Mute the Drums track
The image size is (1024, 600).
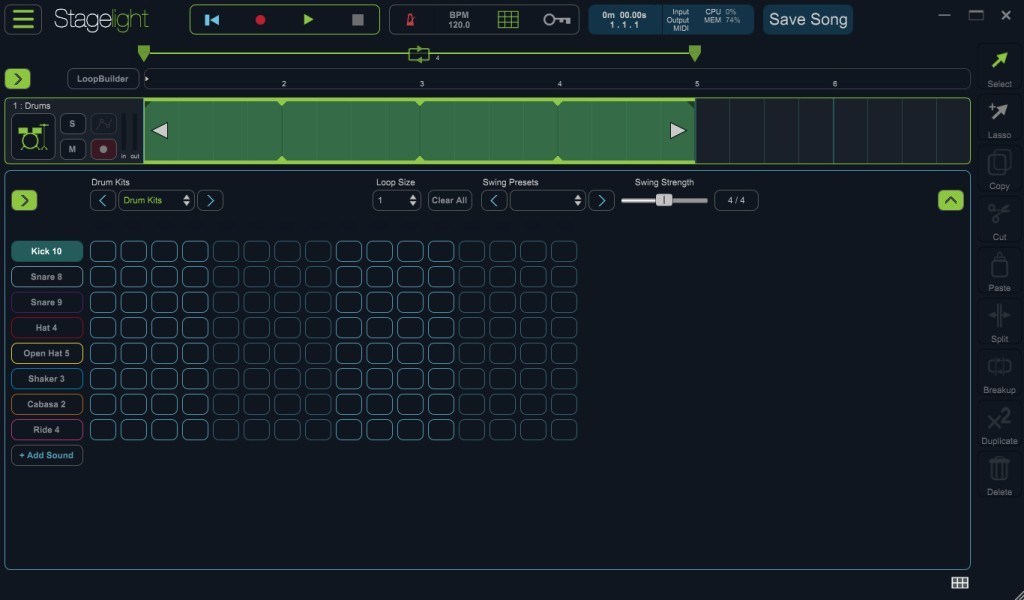click(72, 147)
